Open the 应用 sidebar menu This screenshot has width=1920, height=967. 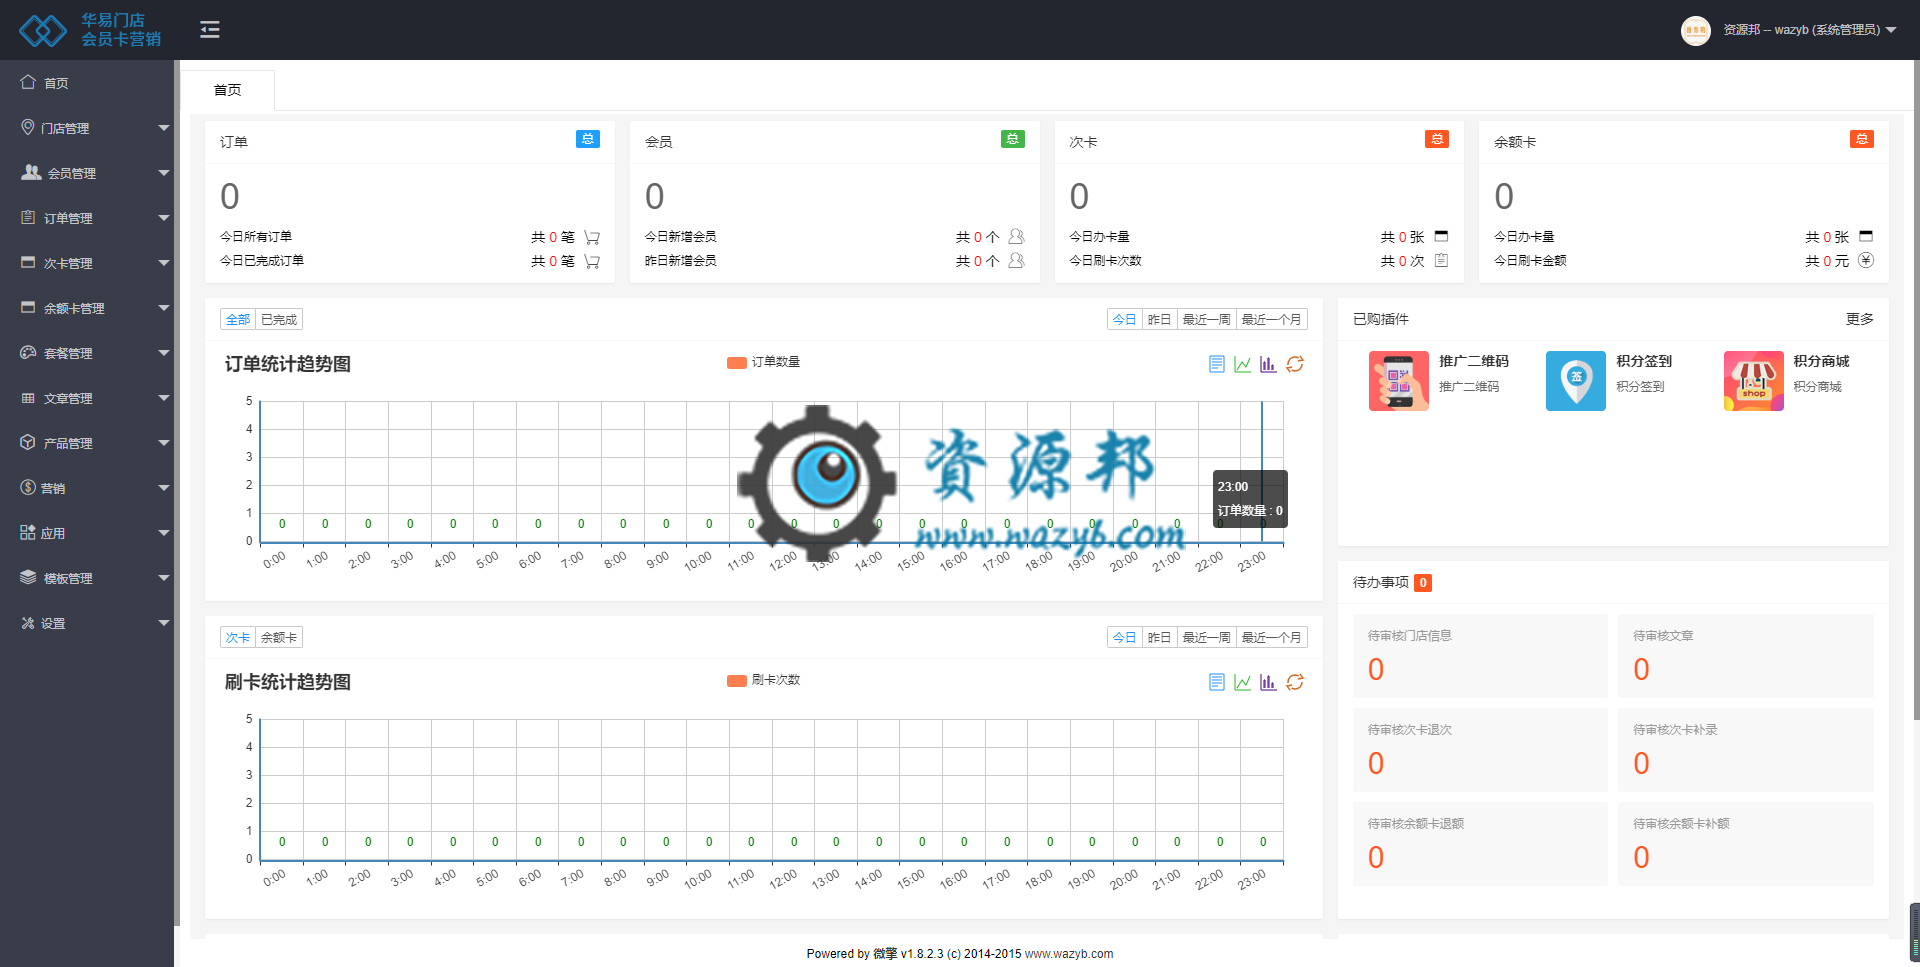(87, 533)
